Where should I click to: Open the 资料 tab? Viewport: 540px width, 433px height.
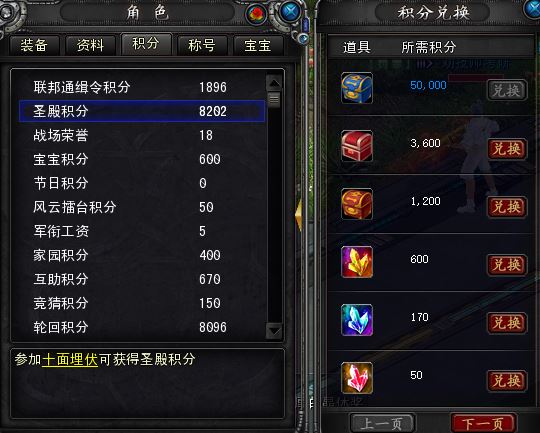coord(90,45)
